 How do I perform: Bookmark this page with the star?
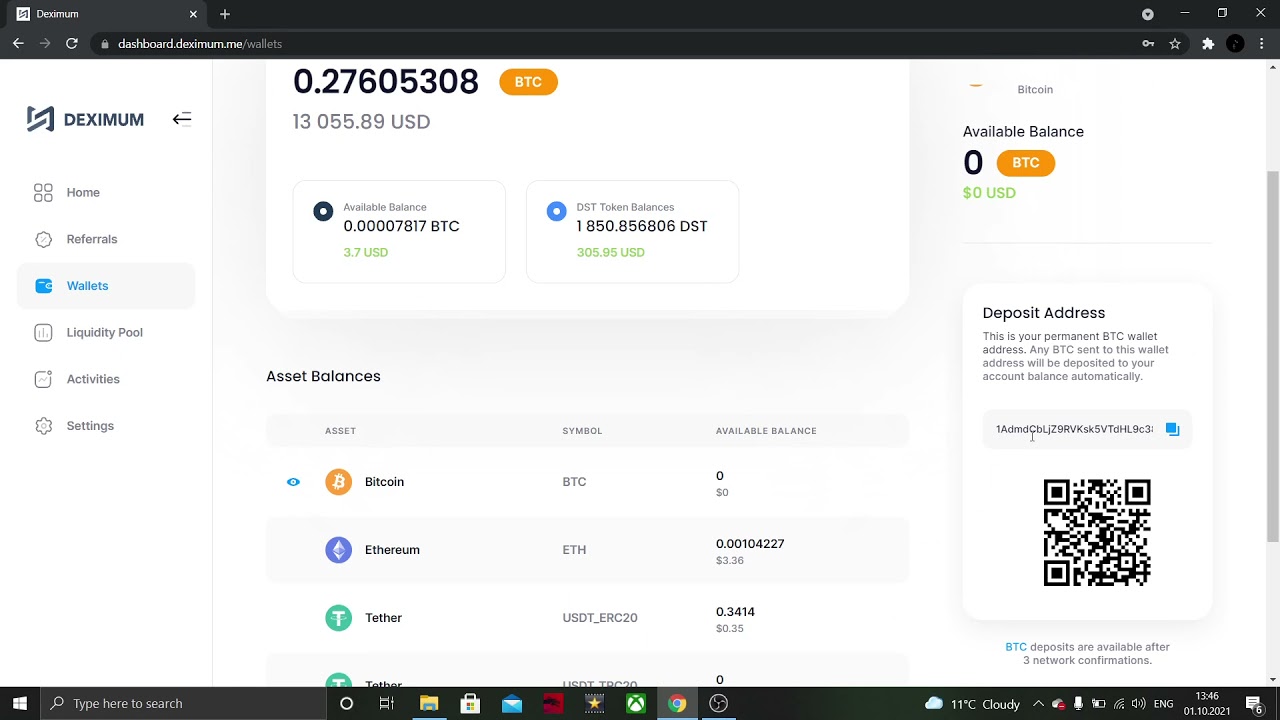1175,44
